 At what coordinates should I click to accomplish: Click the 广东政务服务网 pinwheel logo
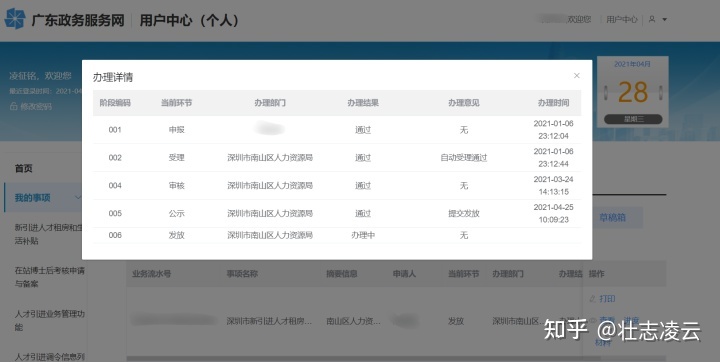[15, 19]
